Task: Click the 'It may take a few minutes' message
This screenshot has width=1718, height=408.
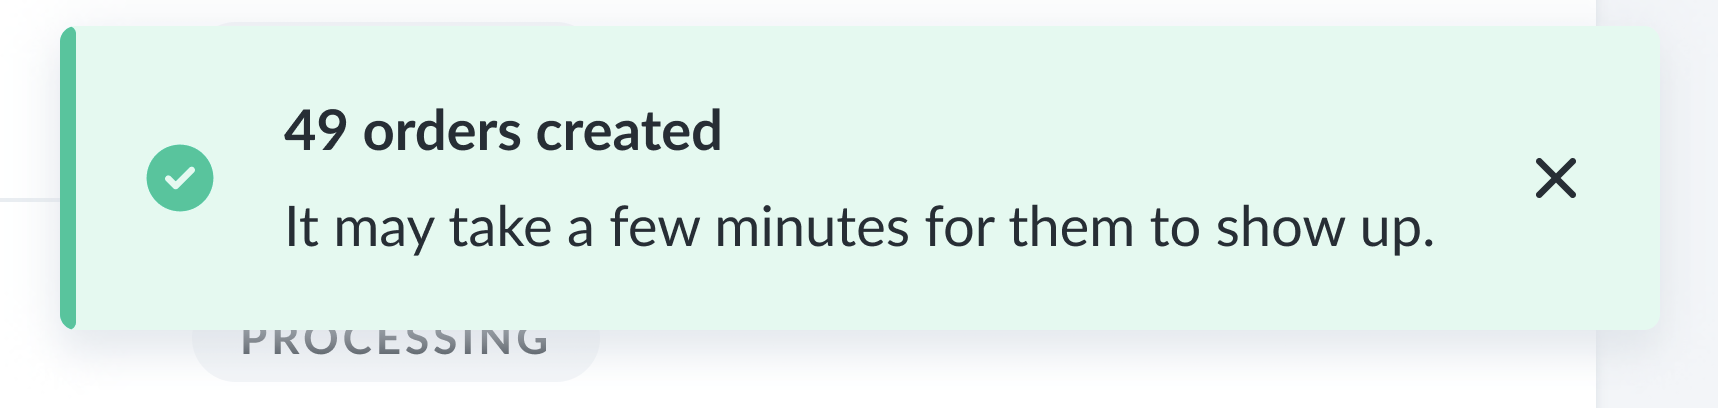Action: (860, 227)
